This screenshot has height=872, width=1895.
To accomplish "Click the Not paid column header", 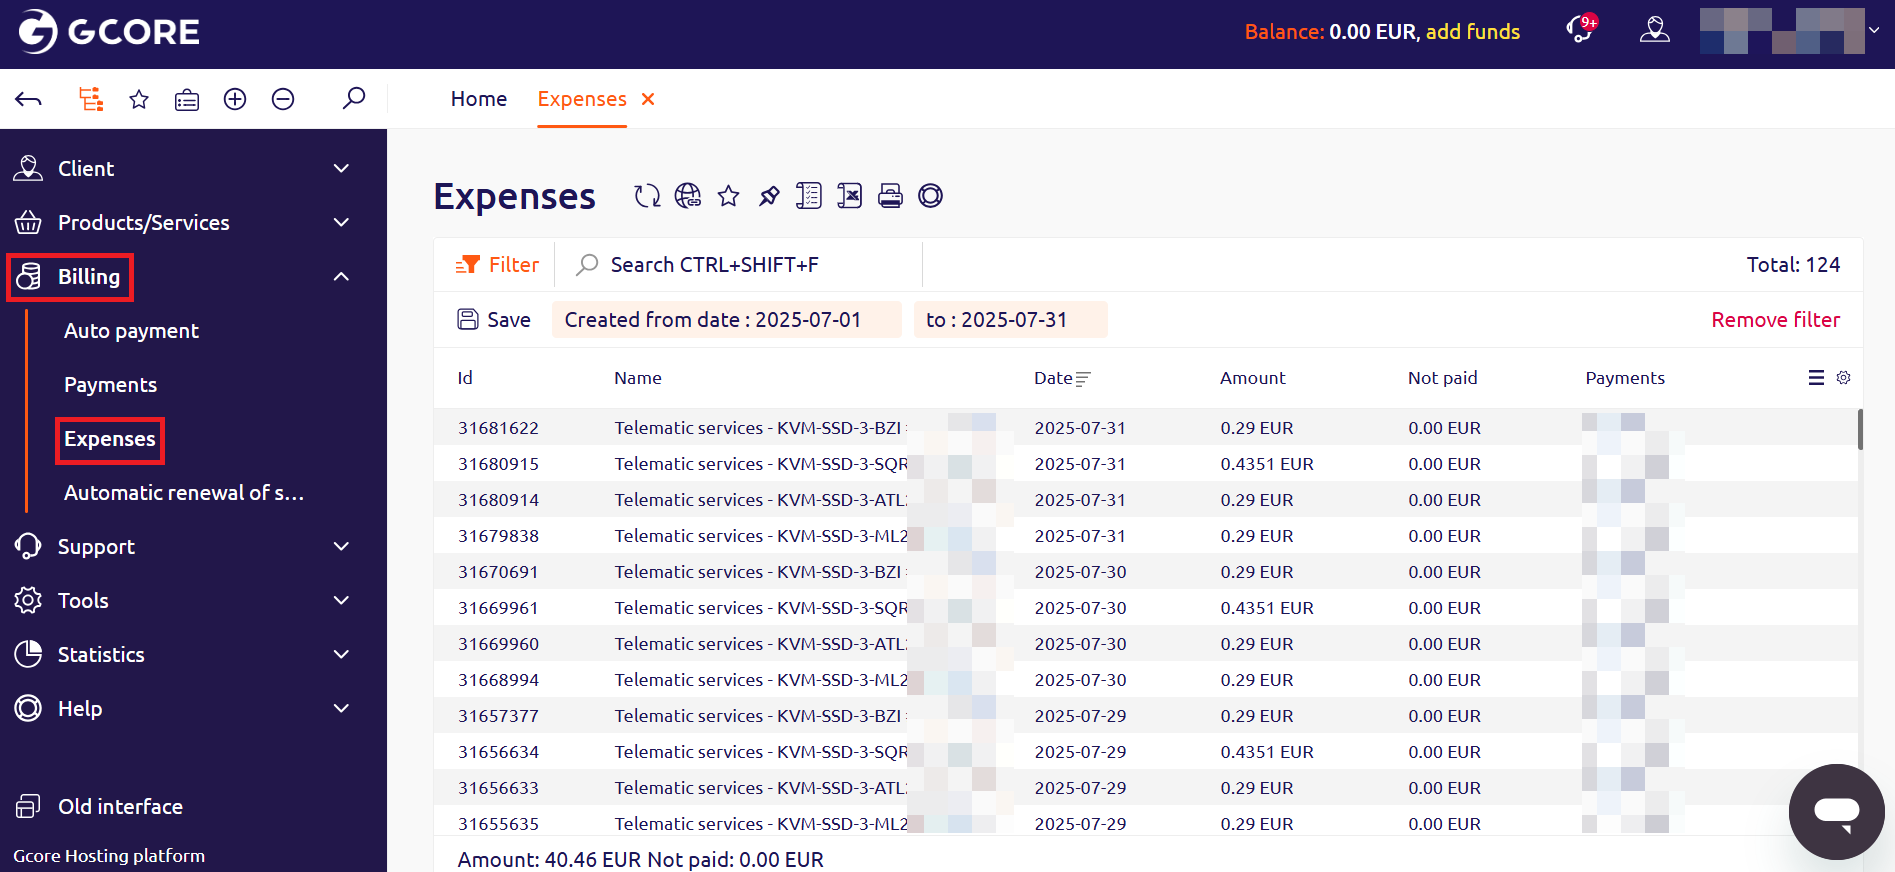I will tap(1442, 378).
